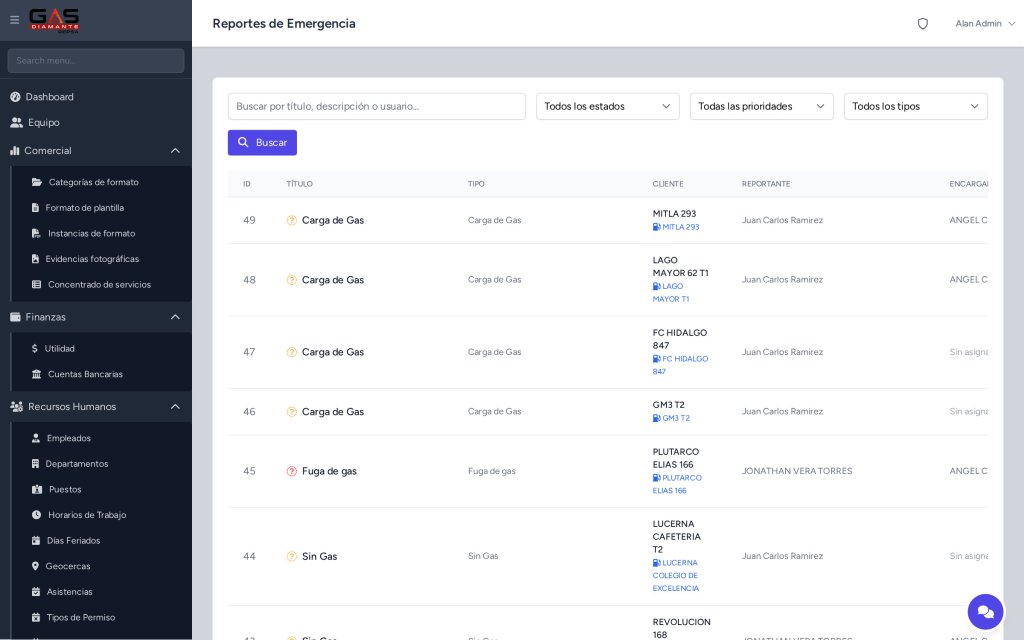Click the Fuga de gas title in row 45

(x=329, y=471)
